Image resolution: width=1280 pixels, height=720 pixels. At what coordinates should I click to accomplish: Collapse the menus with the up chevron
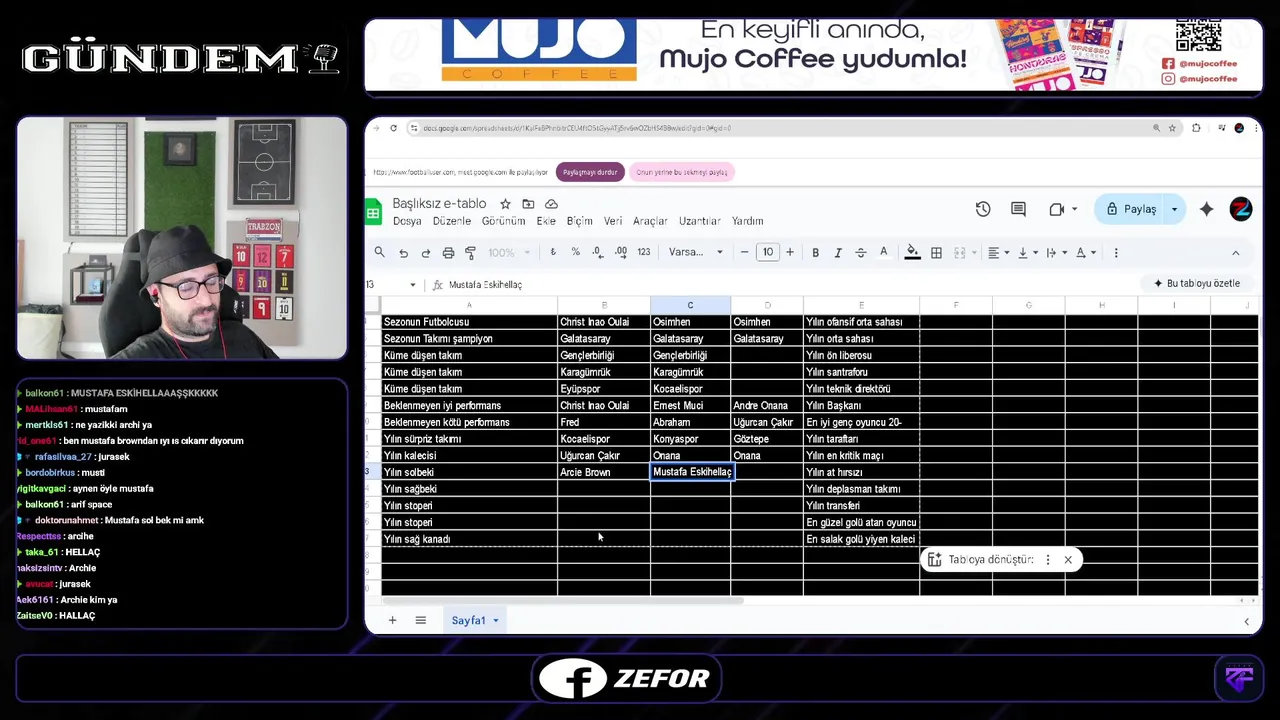coord(1235,253)
